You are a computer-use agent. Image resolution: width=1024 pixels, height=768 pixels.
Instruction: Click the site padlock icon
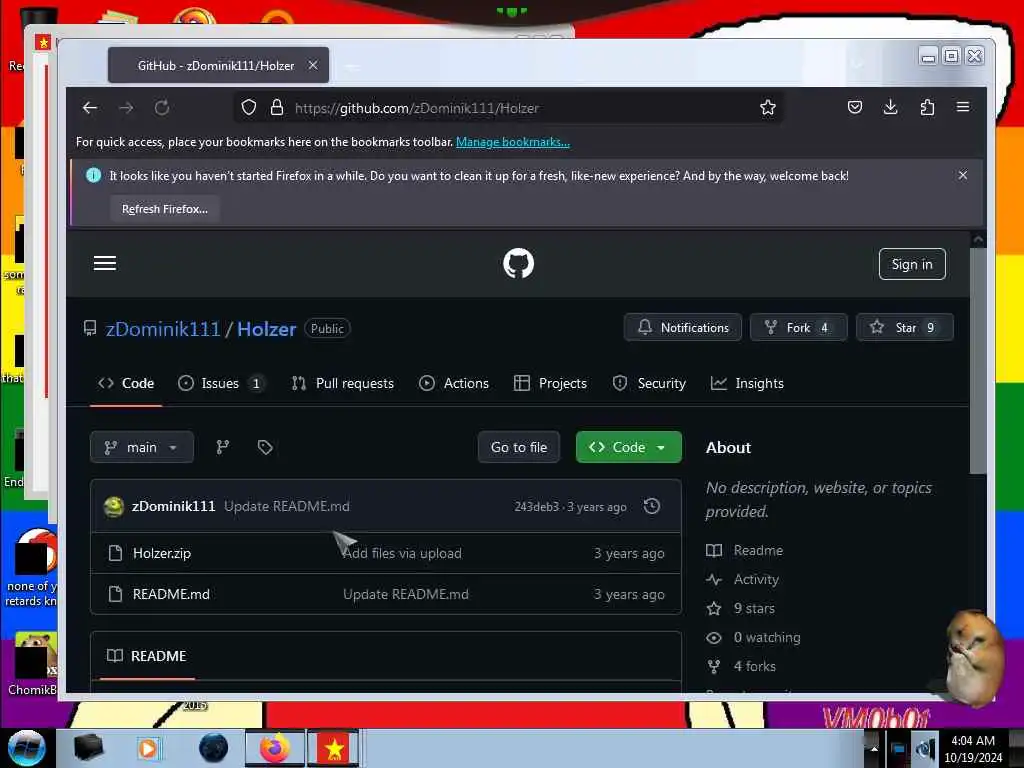277,107
